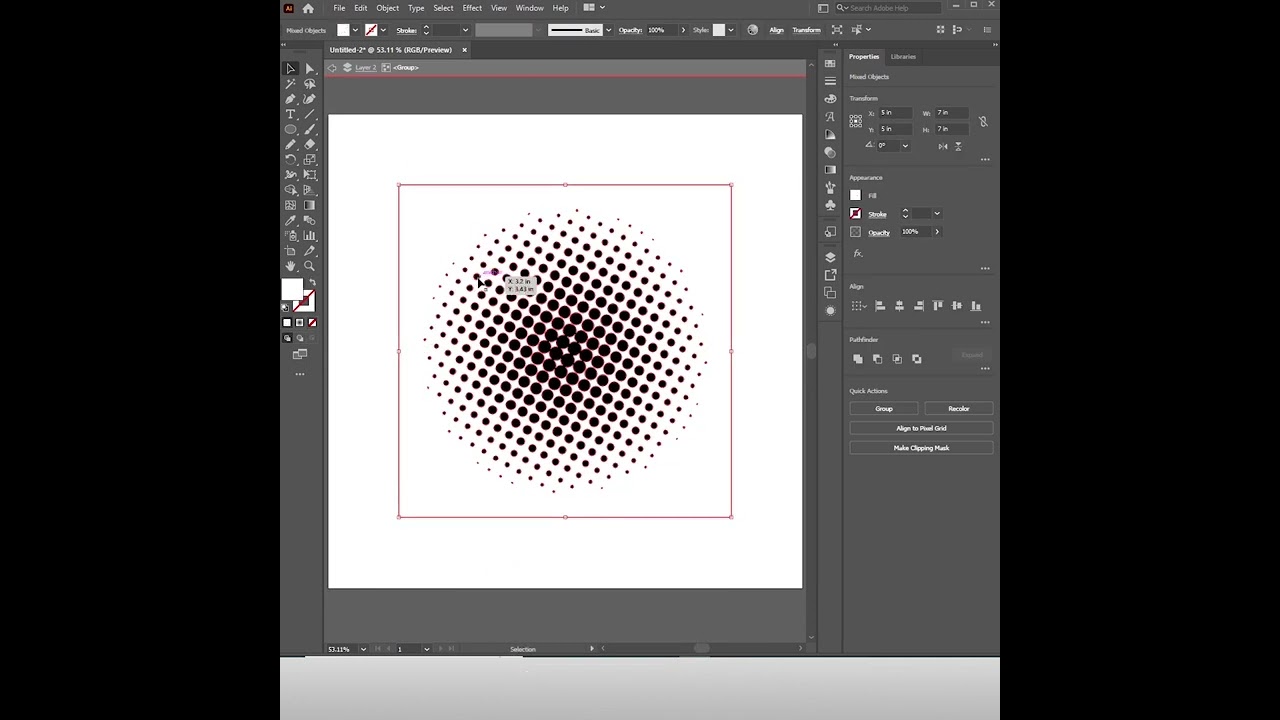Open graphic Style dropdown
1280x720 pixels.
tap(731, 30)
